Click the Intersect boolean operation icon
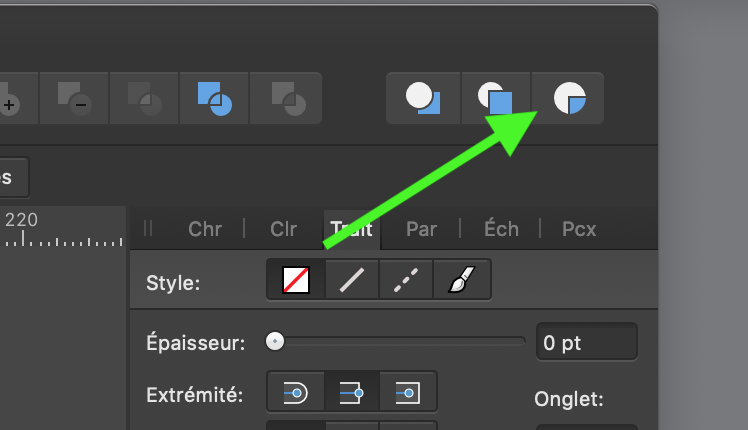The height and width of the screenshot is (430, 748). tap(144, 98)
